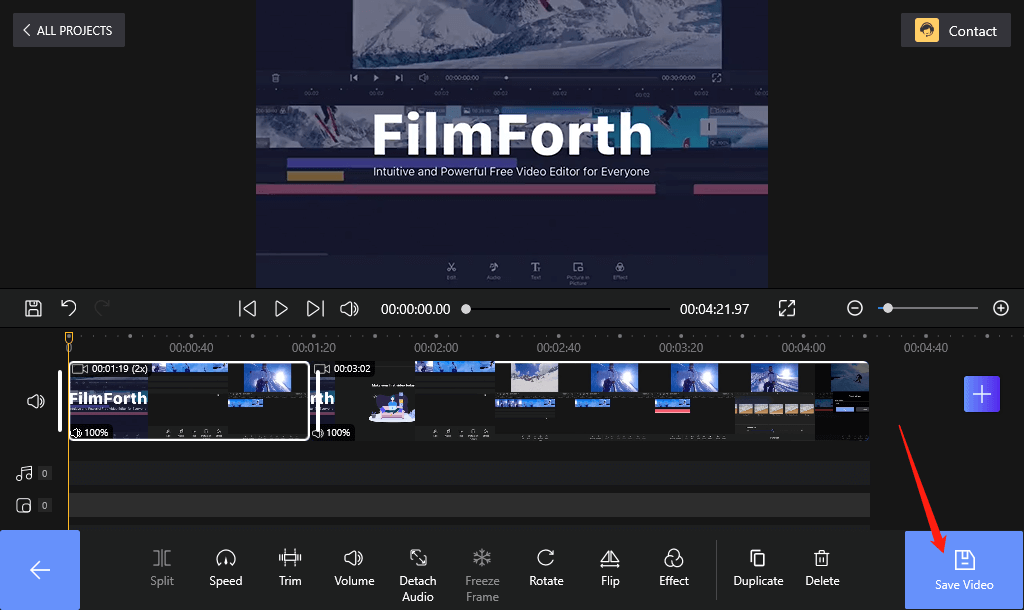Open the Effect tool
The height and width of the screenshot is (610, 1024).
pyautogui.click(x=673, y=568)
